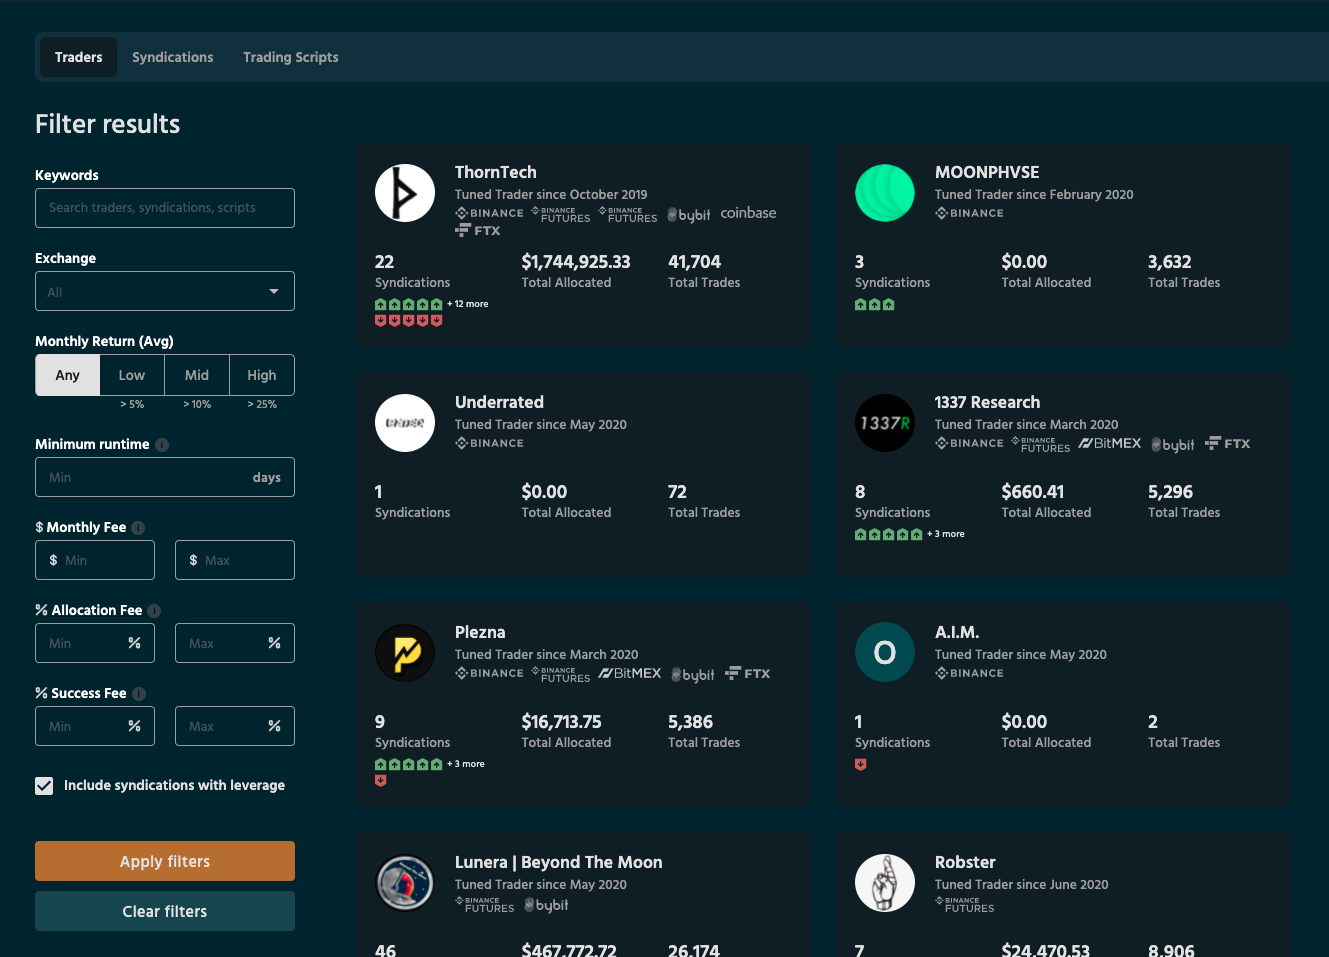Click the Monthly Fee info icon
The image size is (1329, 957).
[x=138, y=528]
